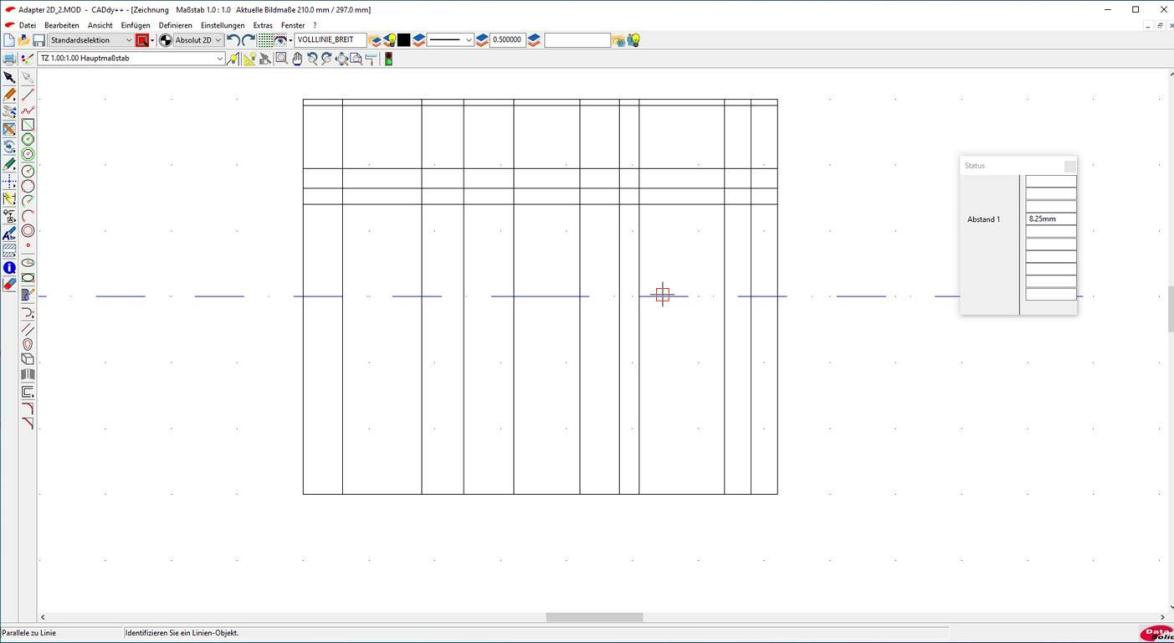Image resolution: width=1174 pixels, height=643 pixels.
Task: Click the VOLLLINIE_BREIT line style field
Action: (x=330, y=40)
